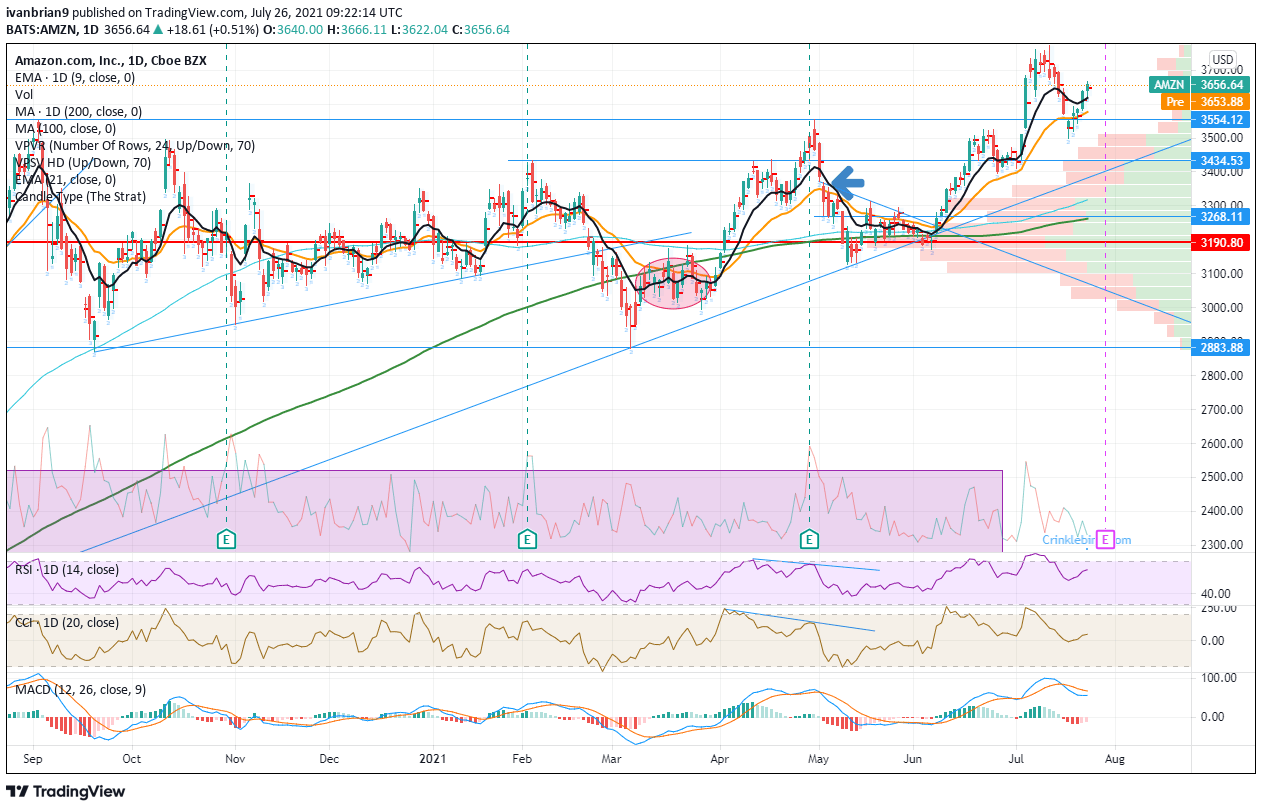
Task: Click 3000.00 on the price axis
Action: pos(1223,308)
